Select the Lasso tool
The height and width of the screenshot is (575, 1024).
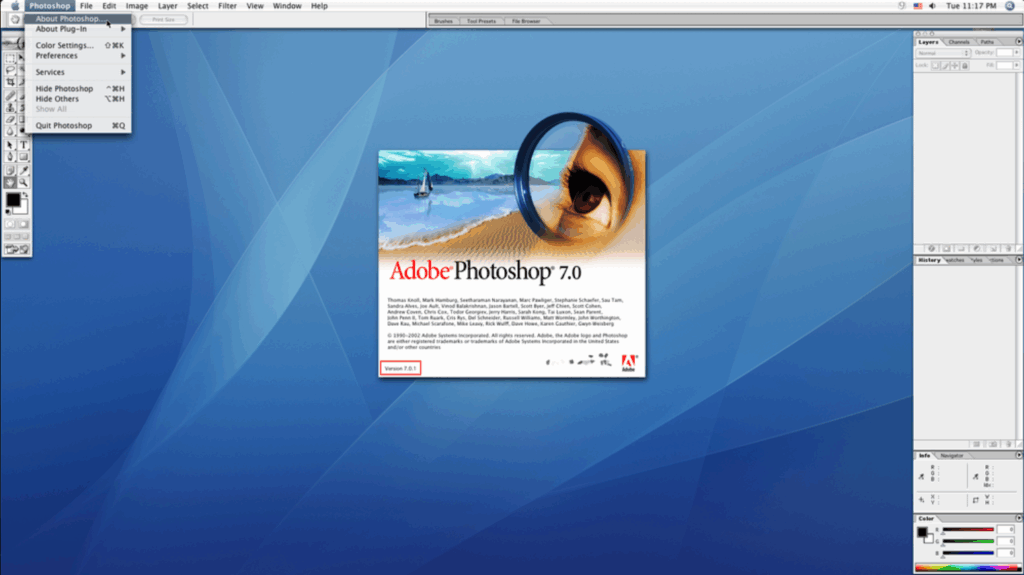(x=10, y=71)
